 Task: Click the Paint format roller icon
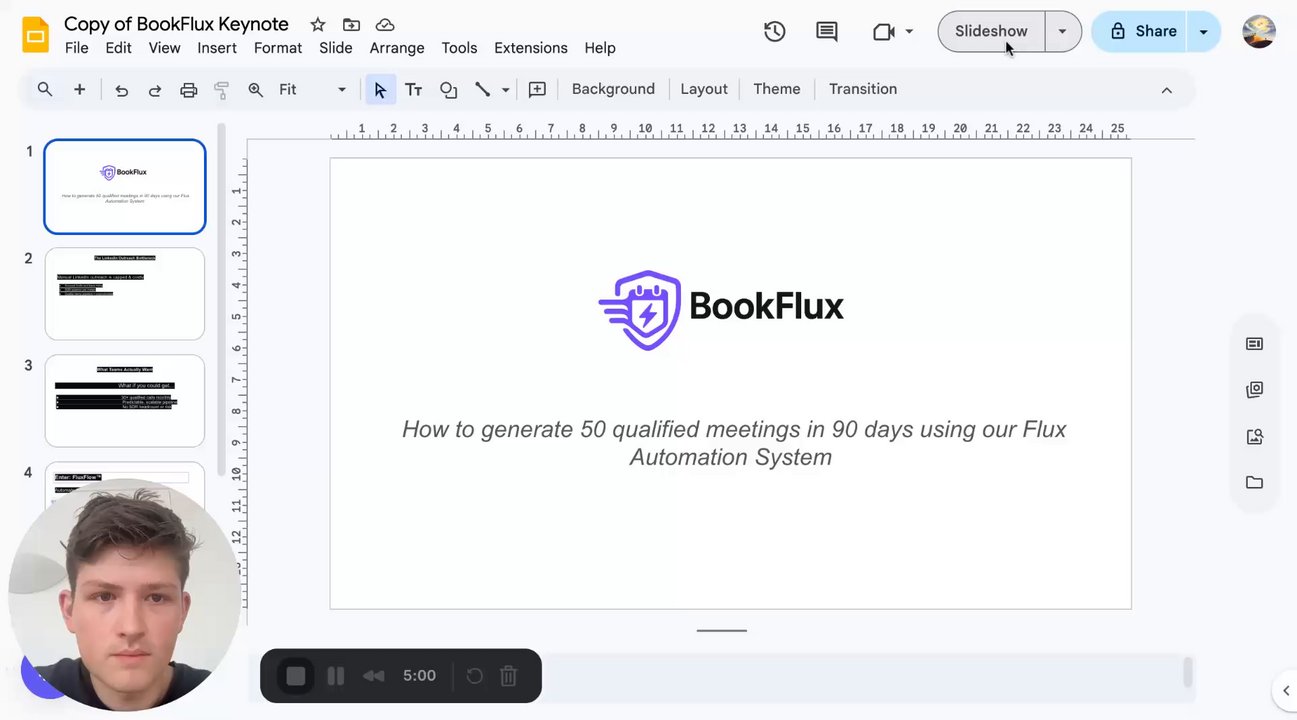[x=222, y=90]
